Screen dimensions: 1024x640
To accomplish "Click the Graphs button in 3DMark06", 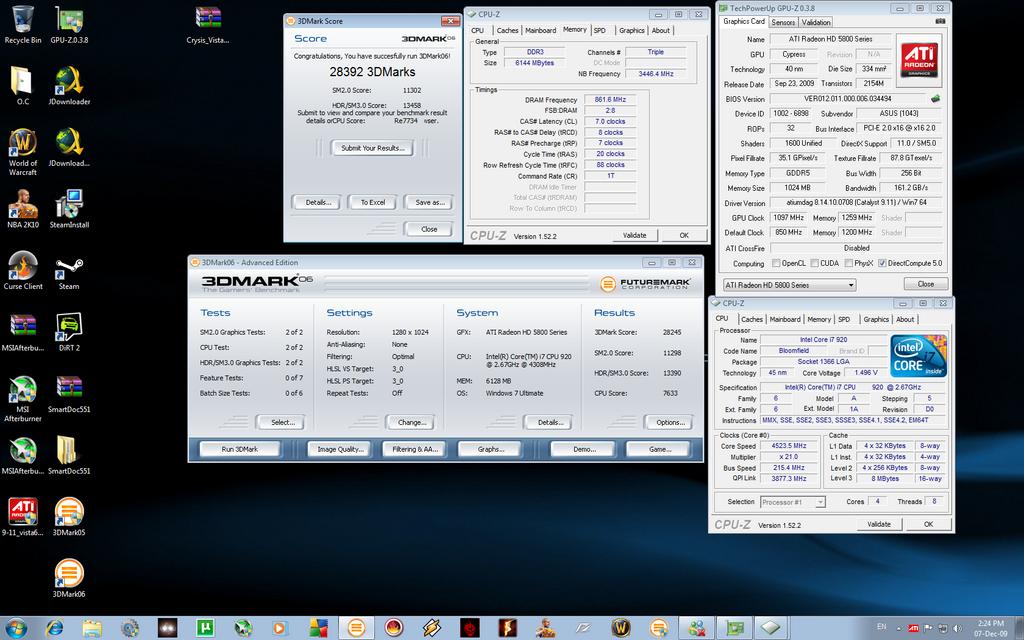I will click(x=490, y=449).
